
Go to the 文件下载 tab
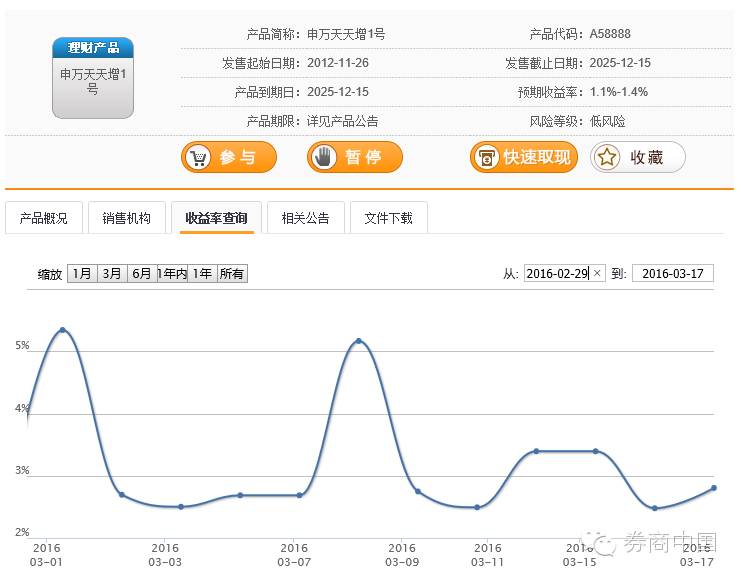389,217
